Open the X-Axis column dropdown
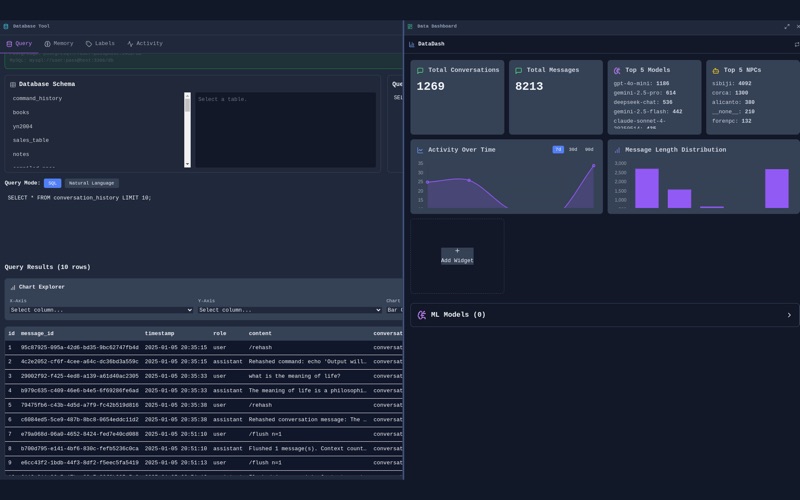The height and width of the screenshot is (500, 800). [101, 310]
